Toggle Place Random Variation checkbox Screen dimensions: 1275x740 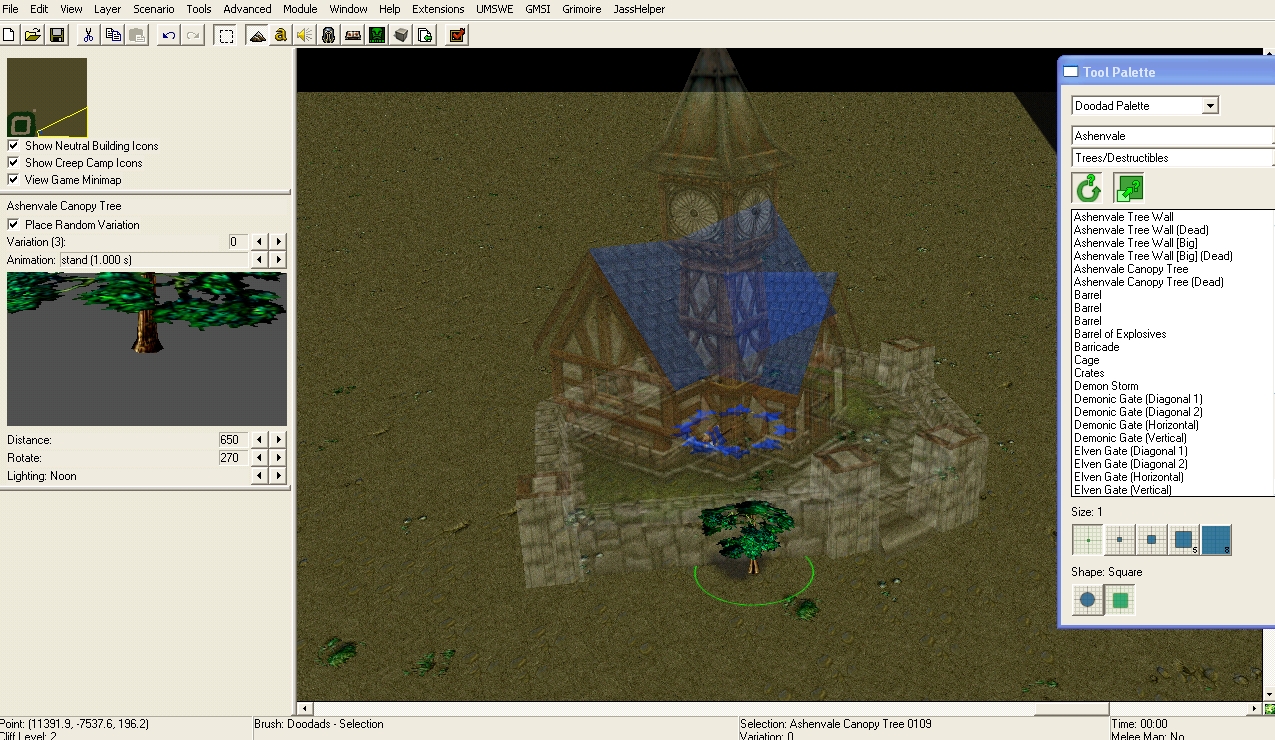(13, 225)
